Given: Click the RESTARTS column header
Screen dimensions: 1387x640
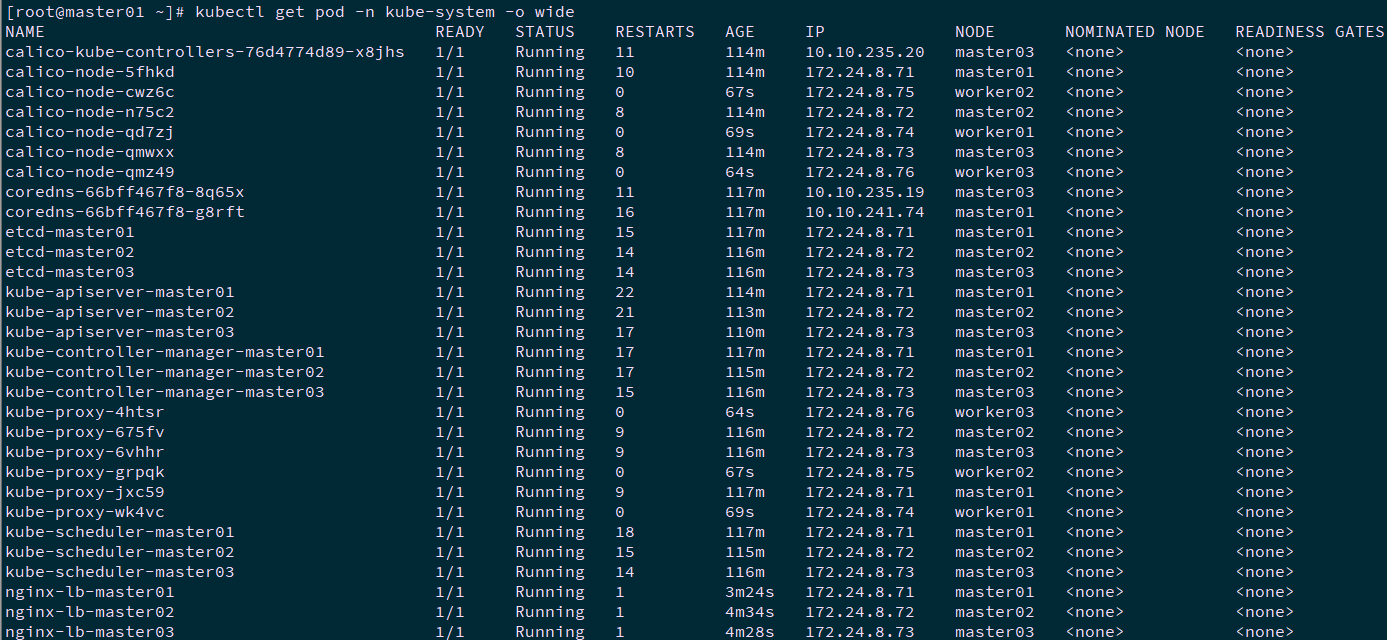Looking at the screenshot, I should point(654,32).
